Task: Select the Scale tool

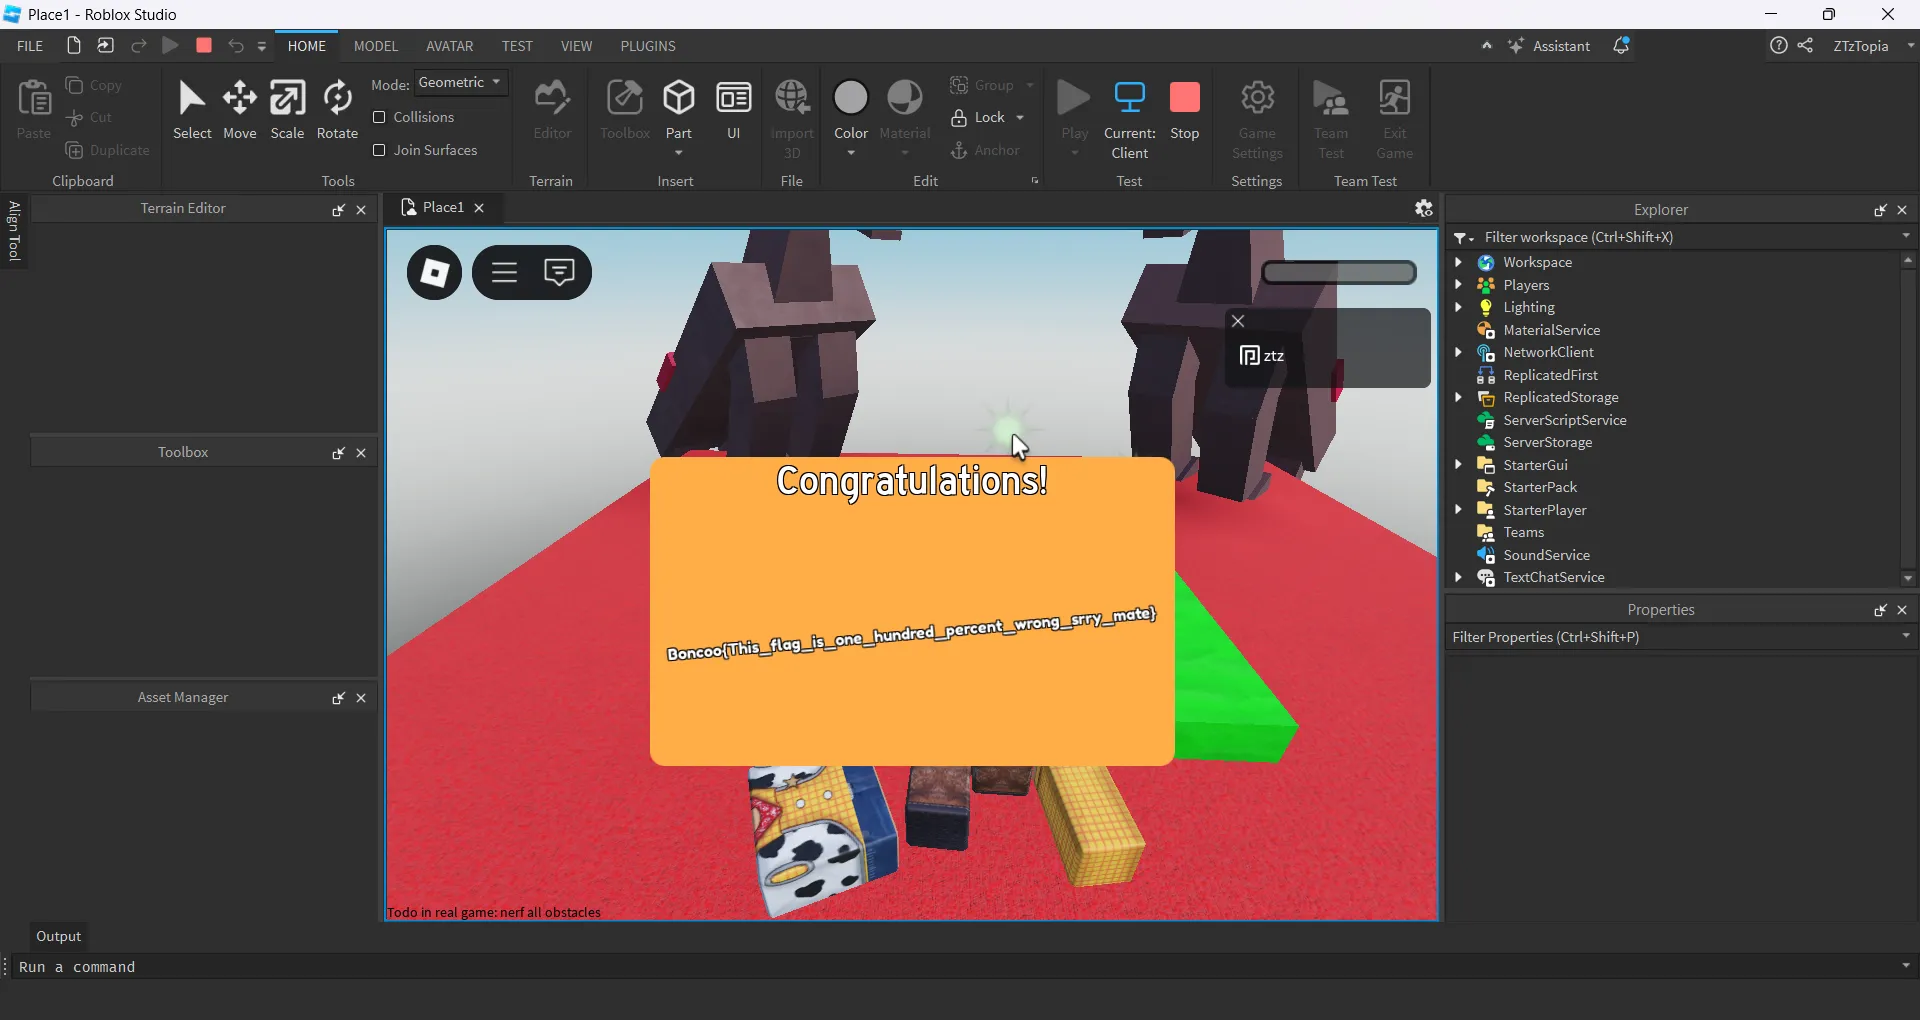Action: 287,110
